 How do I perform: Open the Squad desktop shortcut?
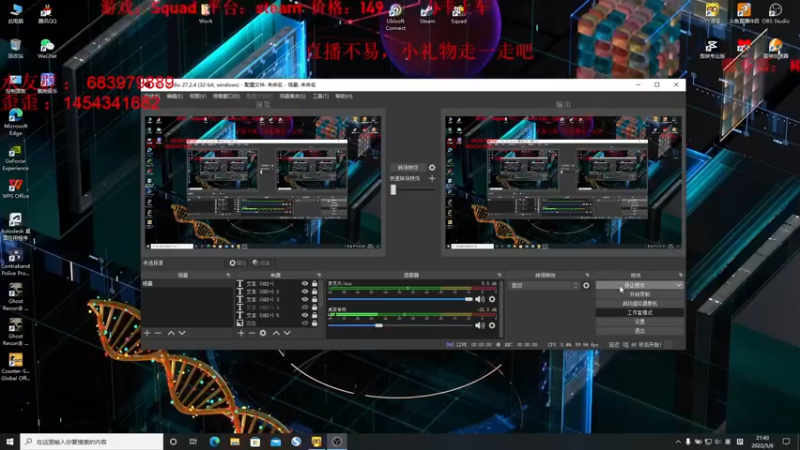click(459, 14)
